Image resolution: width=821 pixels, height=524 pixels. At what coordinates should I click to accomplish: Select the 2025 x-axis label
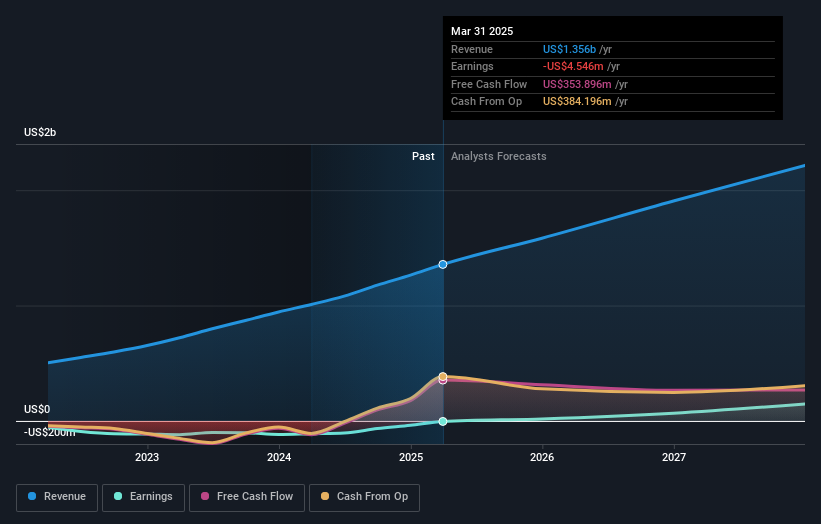pos(411,457)
